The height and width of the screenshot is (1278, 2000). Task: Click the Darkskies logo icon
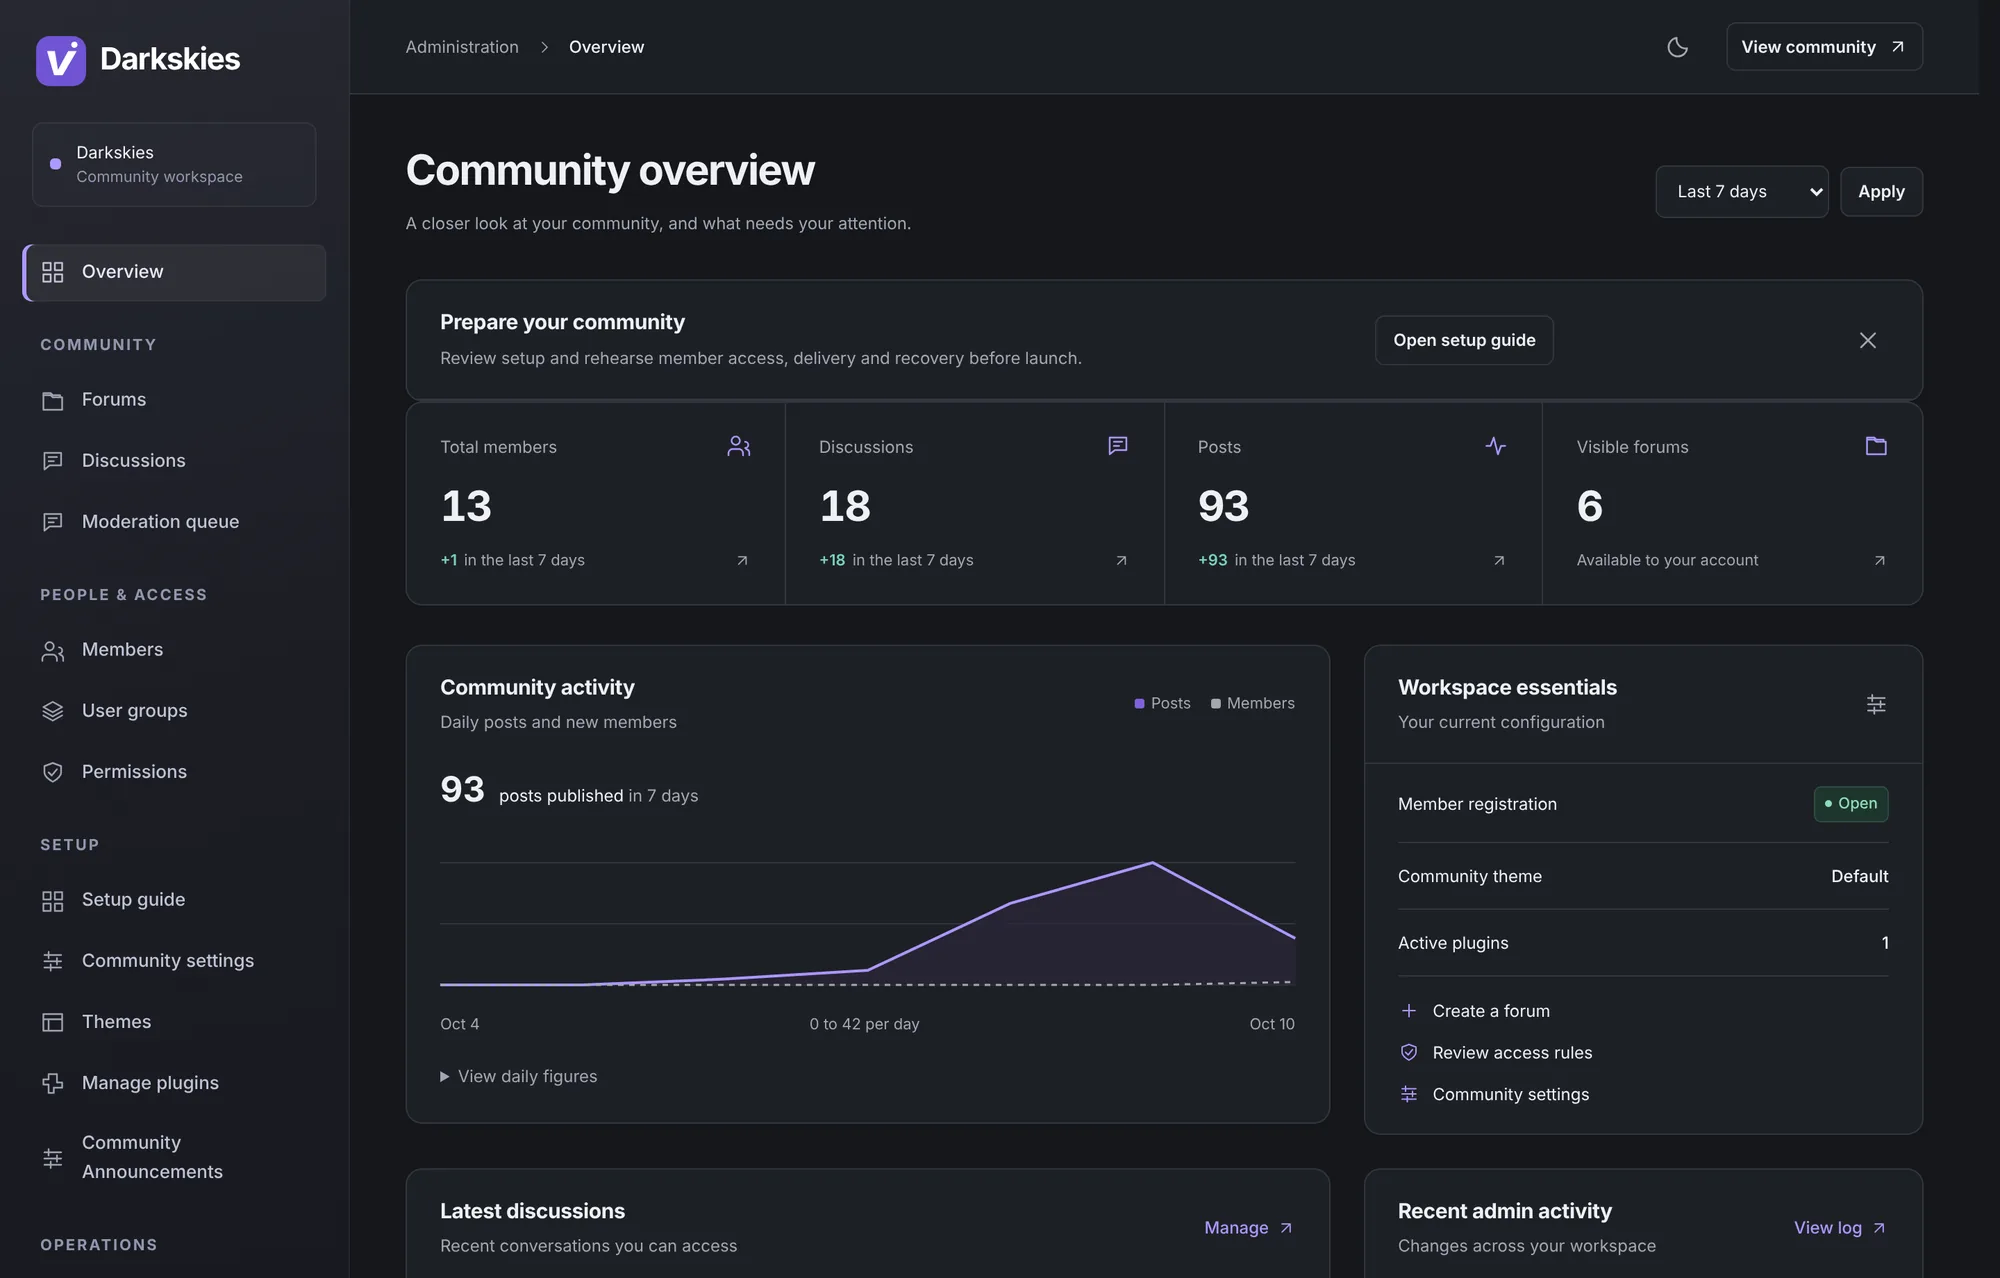[x=61, y=60]
